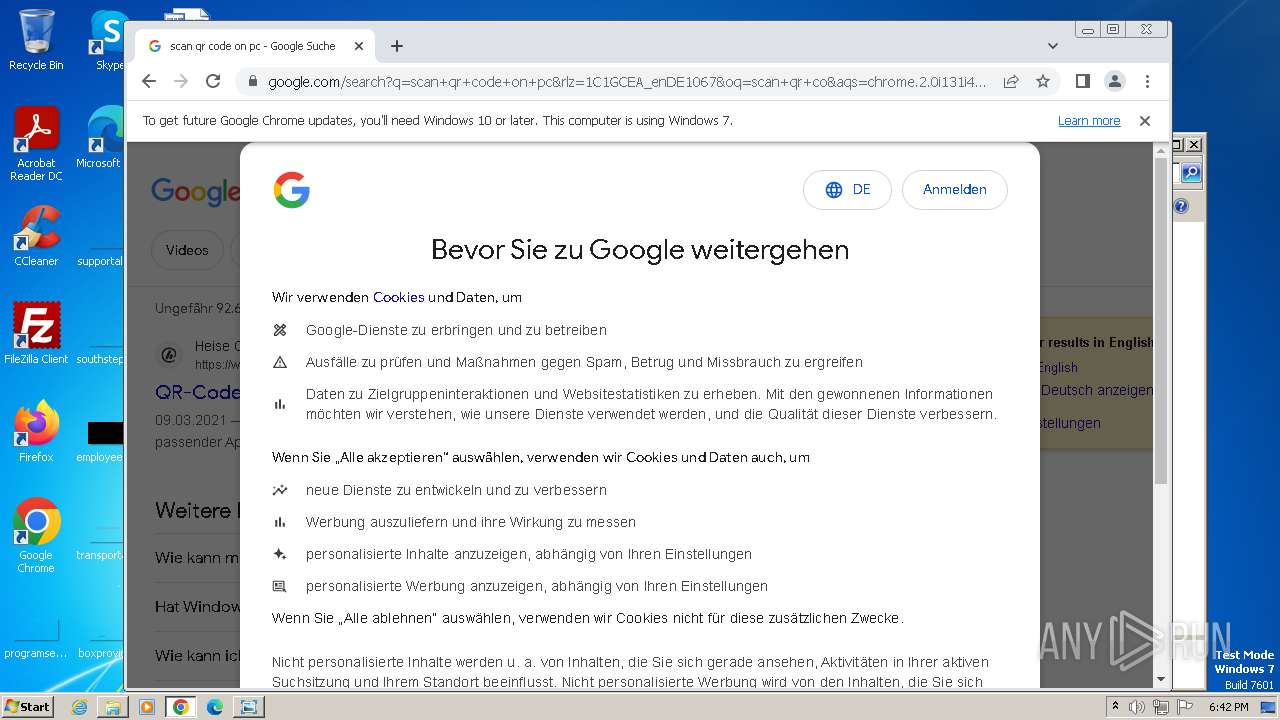Viewport: 1280px width, 720px height.
Task: Click the Anmelden button
Action: (955, 190)
